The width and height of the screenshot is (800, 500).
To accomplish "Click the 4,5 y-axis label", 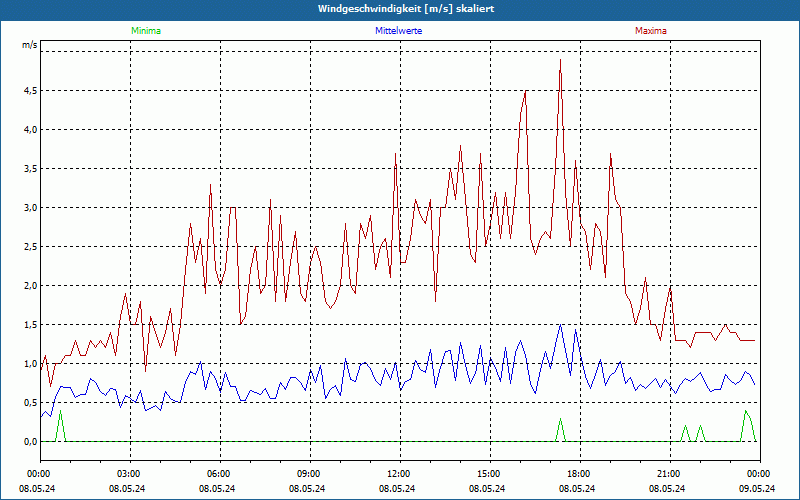I will tap(30, 91).
